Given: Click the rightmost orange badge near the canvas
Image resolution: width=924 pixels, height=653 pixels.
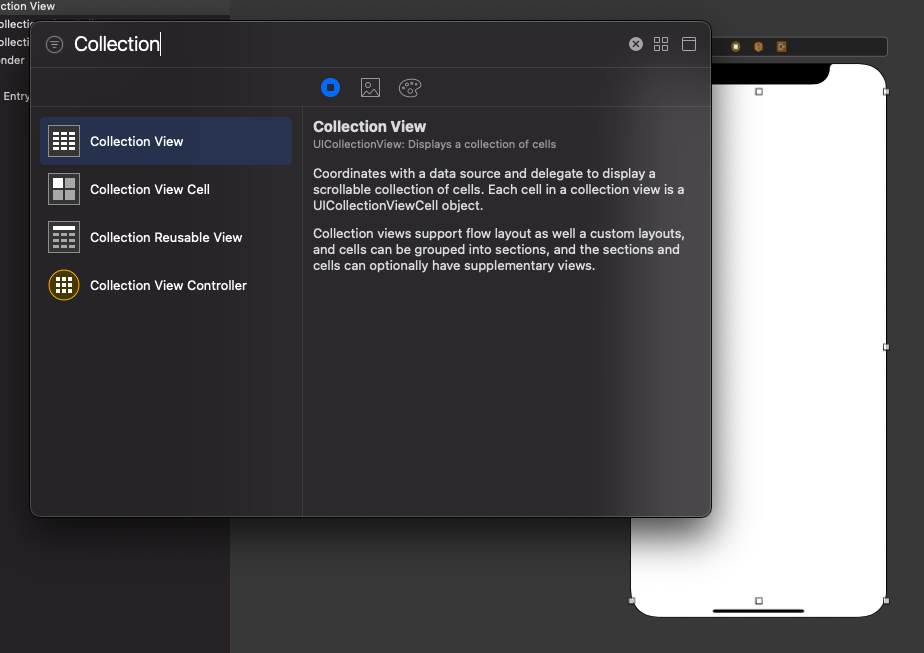Looking at the screenshot, I should click(782, 46).
